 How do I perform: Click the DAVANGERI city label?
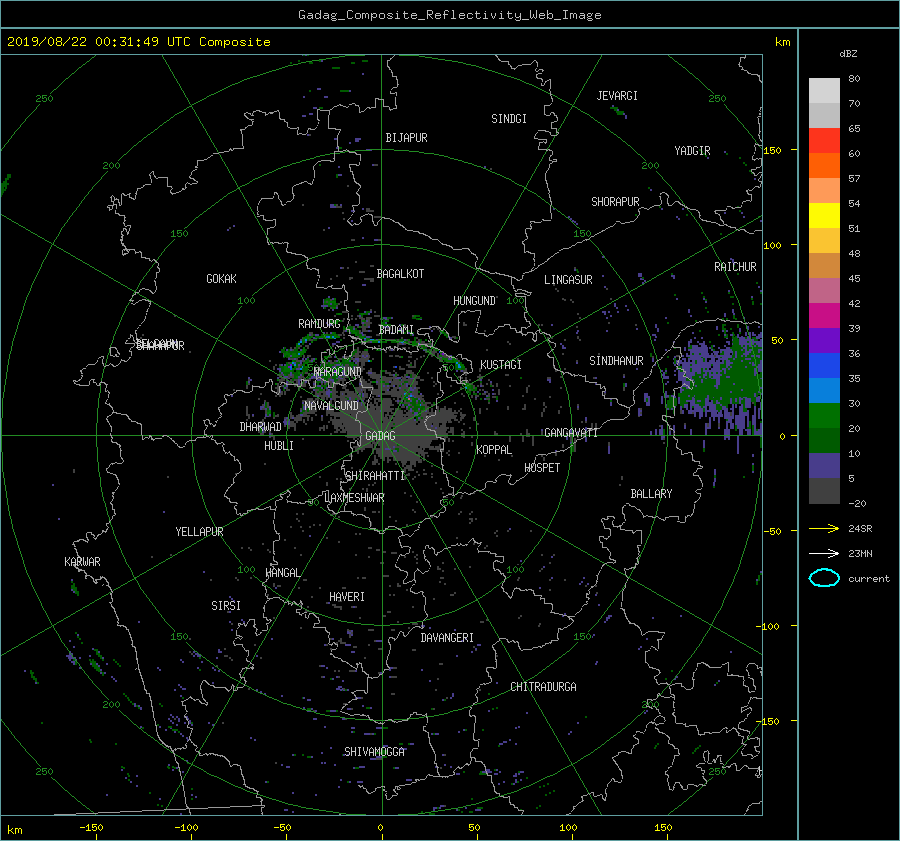pyautogui.click(x=447, y=638)
